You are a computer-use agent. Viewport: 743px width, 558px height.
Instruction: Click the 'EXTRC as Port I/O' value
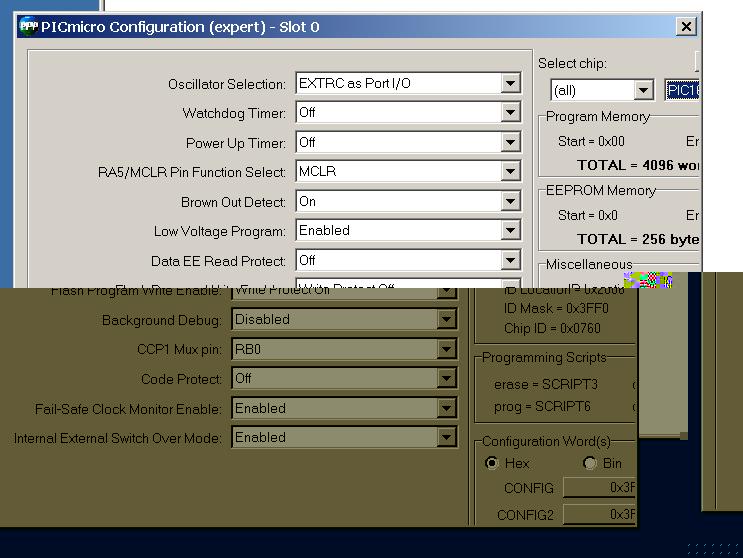coord(354,83)
